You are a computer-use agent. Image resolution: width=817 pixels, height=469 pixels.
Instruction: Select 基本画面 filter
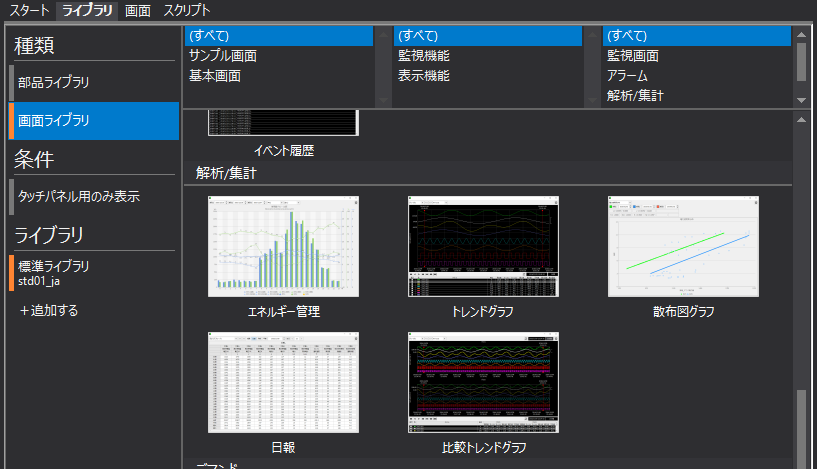click(279, 76)
